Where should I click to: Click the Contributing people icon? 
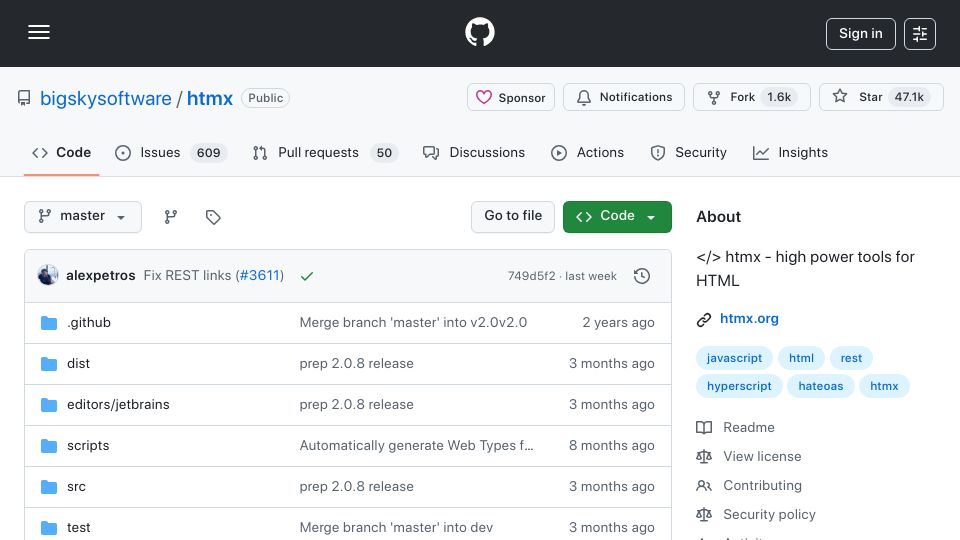coord(704,486)
